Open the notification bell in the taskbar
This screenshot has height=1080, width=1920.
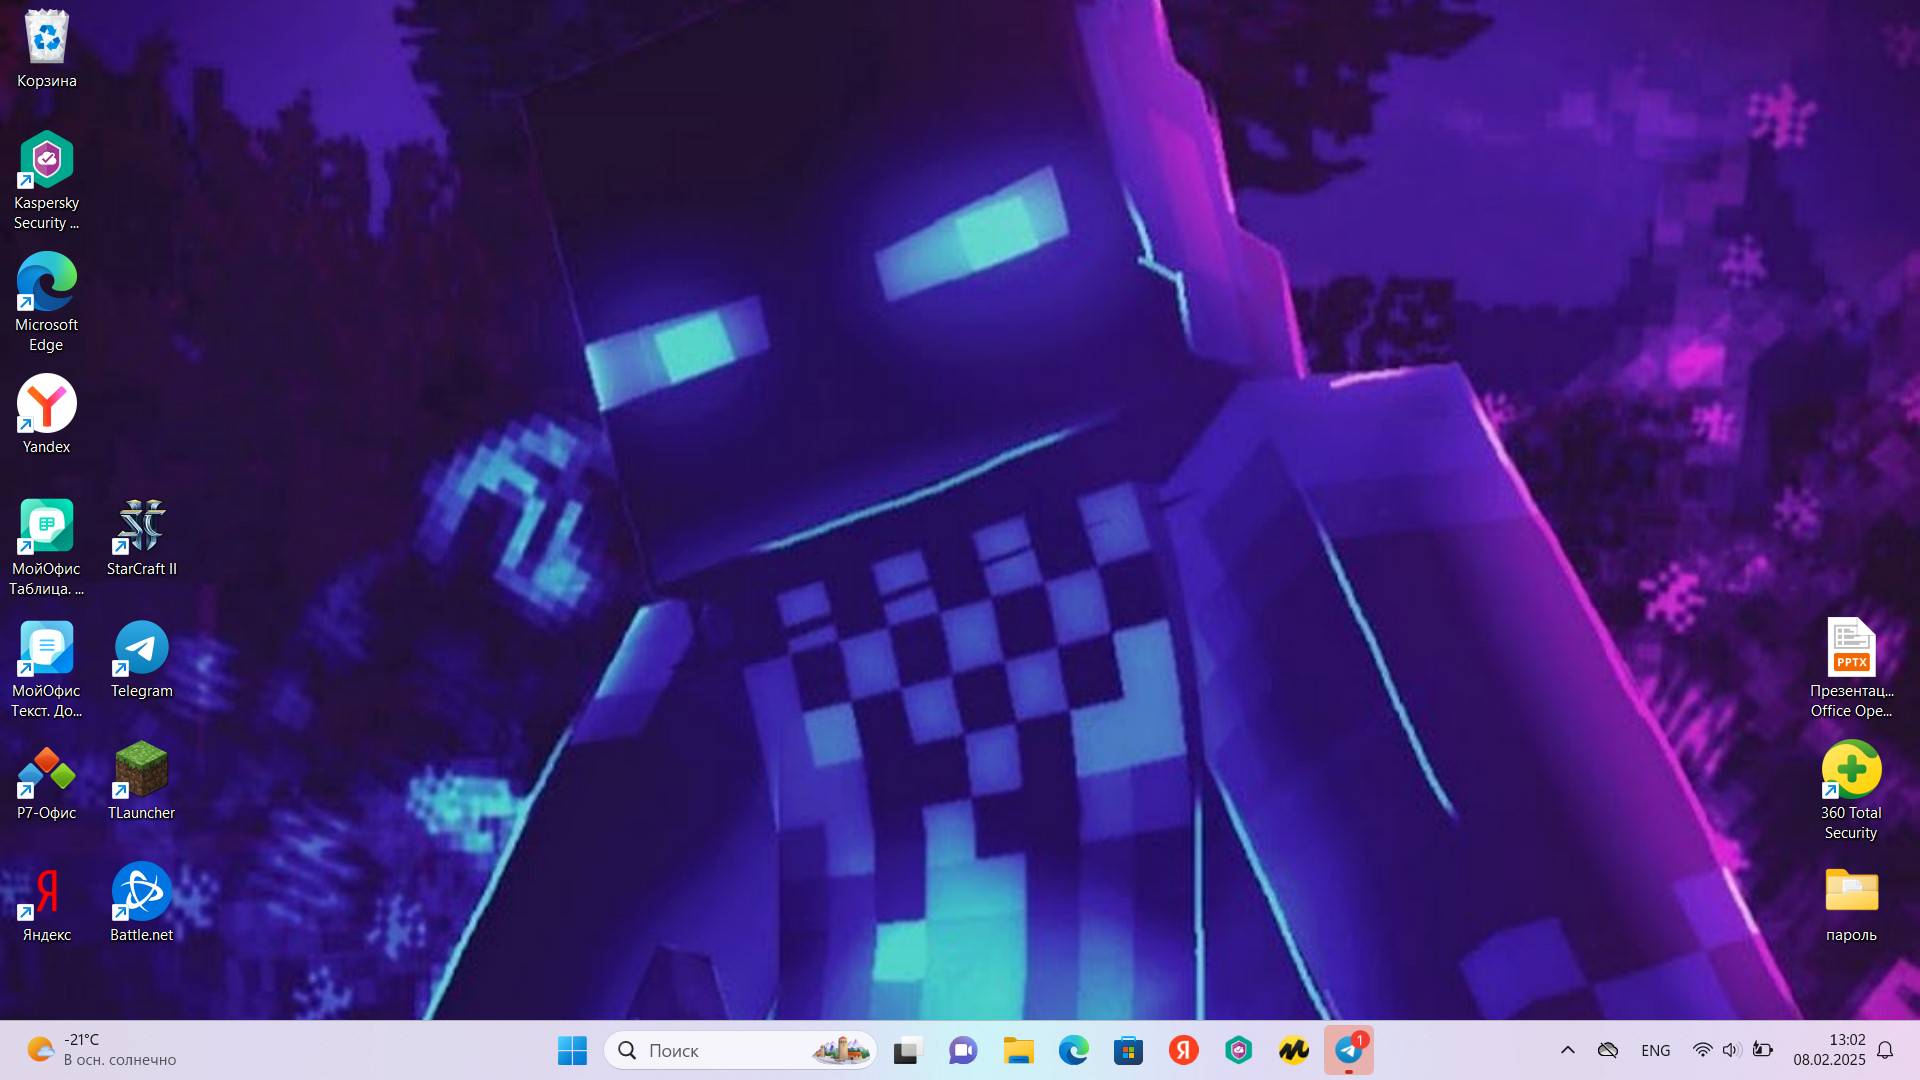click(1885, 1050)
